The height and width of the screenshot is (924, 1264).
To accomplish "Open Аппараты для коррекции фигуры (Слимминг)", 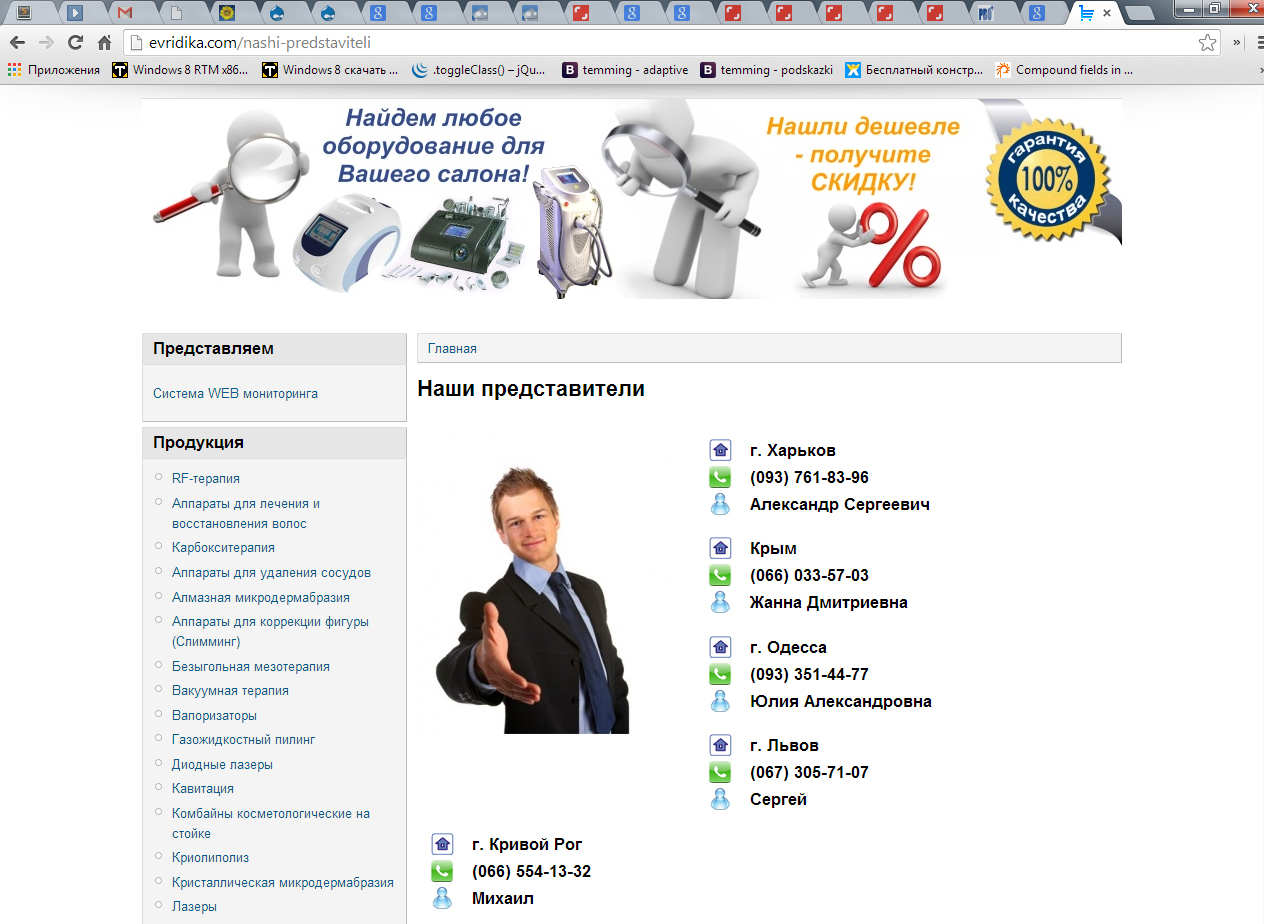I will pyautogui.click(x=270, y=632).
